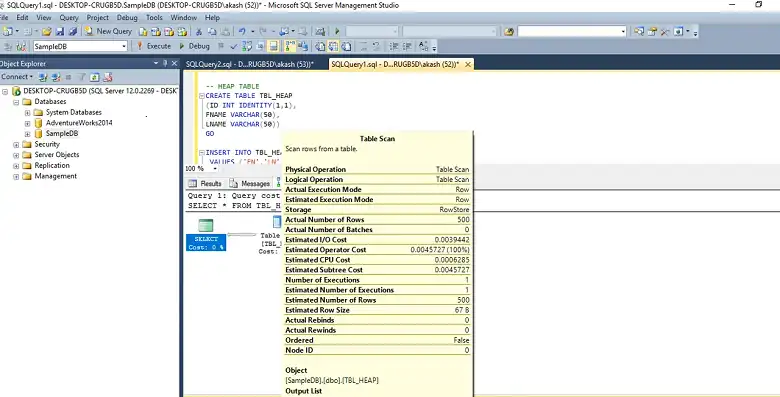Click the empty find combo box field
780x397 pixels.
tap(572, 31)
